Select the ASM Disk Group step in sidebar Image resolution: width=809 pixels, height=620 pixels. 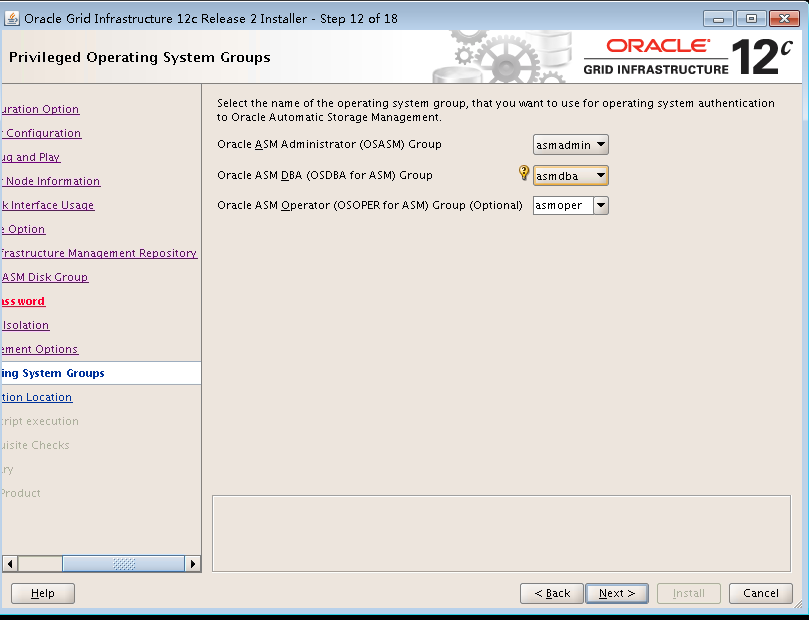[44, 277]
